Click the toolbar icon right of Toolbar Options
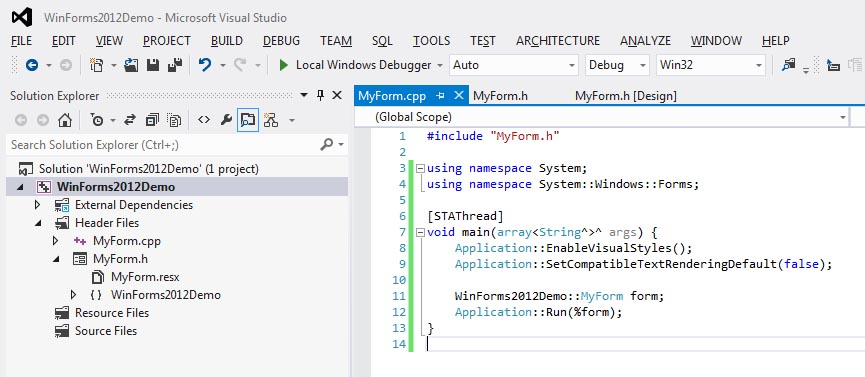The width and height of the screenshot is (865, 377). point(833,65)
